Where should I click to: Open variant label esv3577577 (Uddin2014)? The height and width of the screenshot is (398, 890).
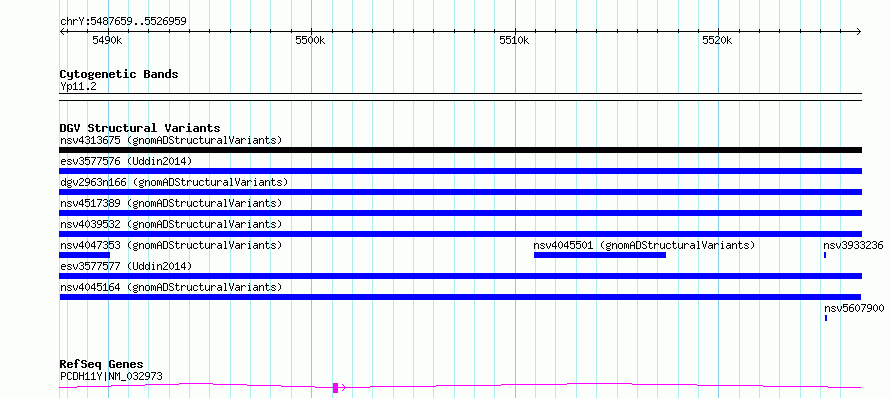[x=126, y=266]
